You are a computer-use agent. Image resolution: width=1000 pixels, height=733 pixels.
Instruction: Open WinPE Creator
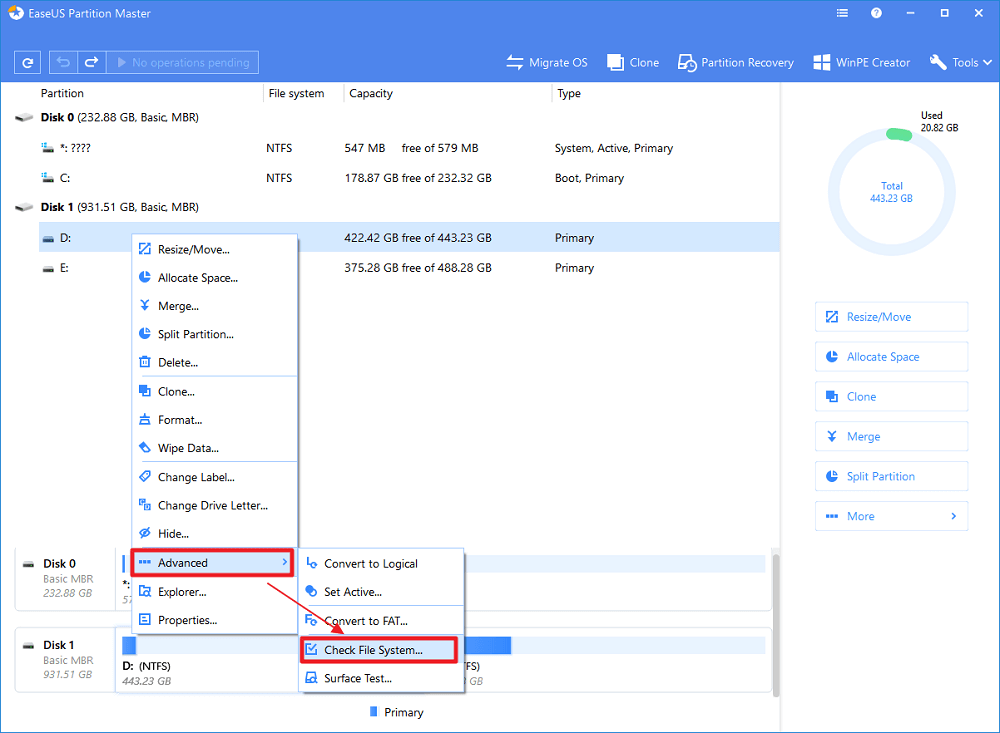pyautogui.click(x=861, y=62)
